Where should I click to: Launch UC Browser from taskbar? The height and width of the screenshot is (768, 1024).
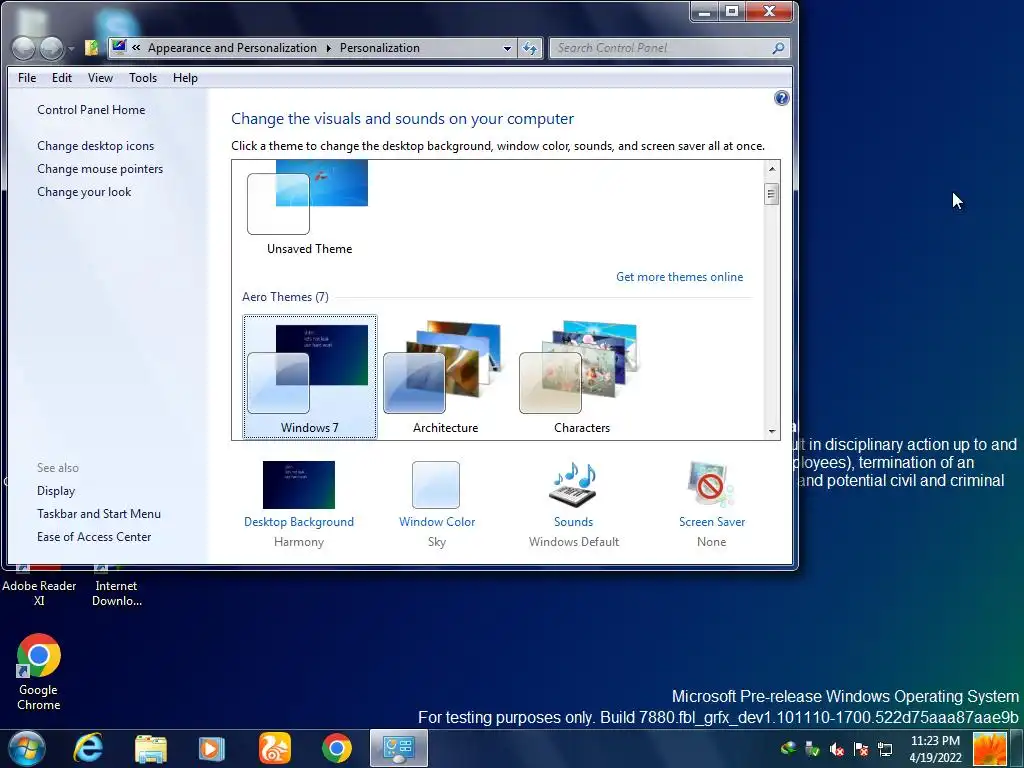coord(274,748)
